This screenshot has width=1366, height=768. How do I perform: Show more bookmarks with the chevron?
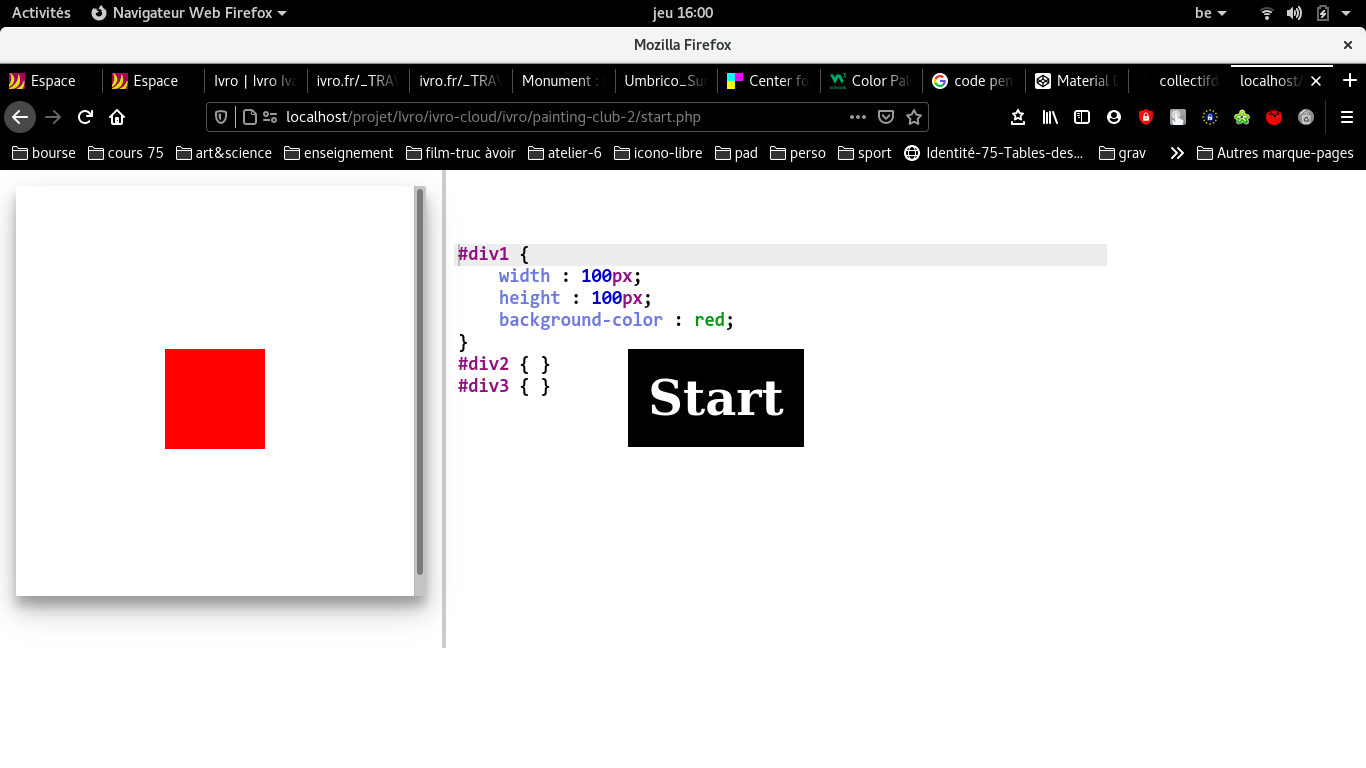[x=1177, y=153]
